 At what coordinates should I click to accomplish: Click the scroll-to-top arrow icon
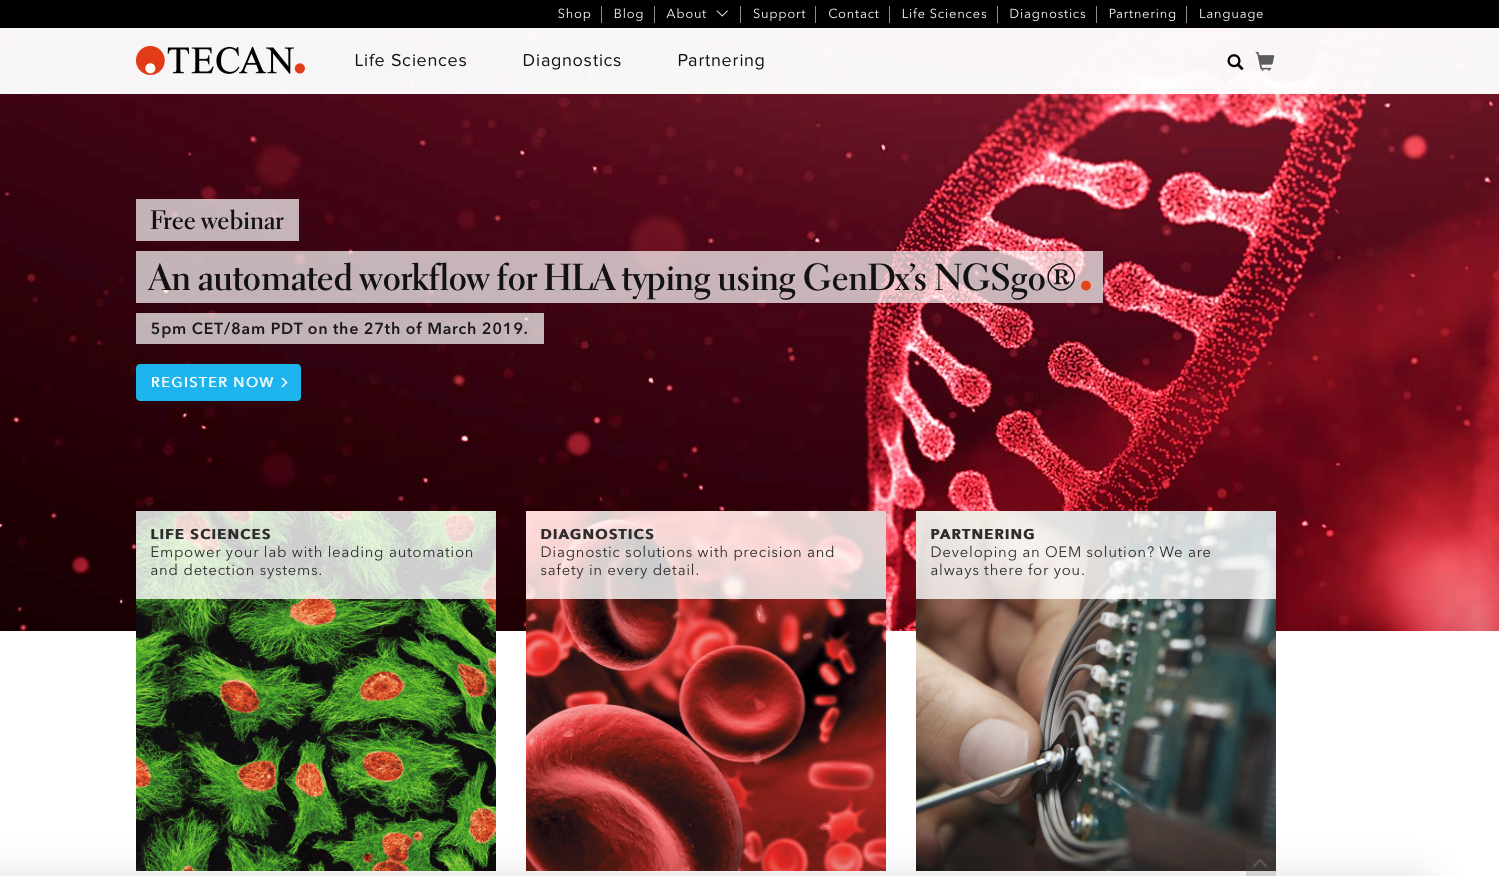[x=1260, y=863]
